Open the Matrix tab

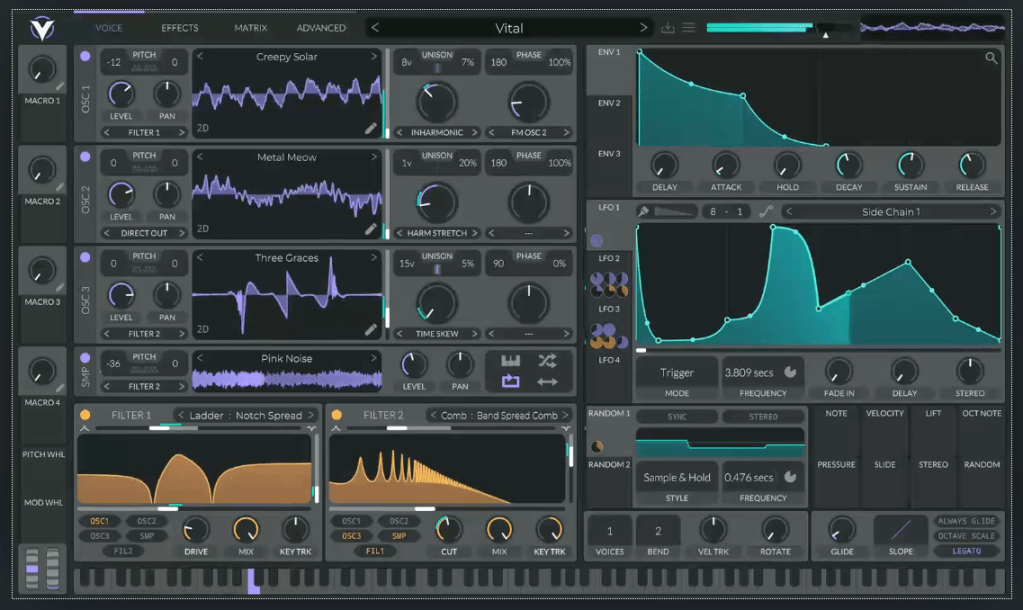(250, 28)
